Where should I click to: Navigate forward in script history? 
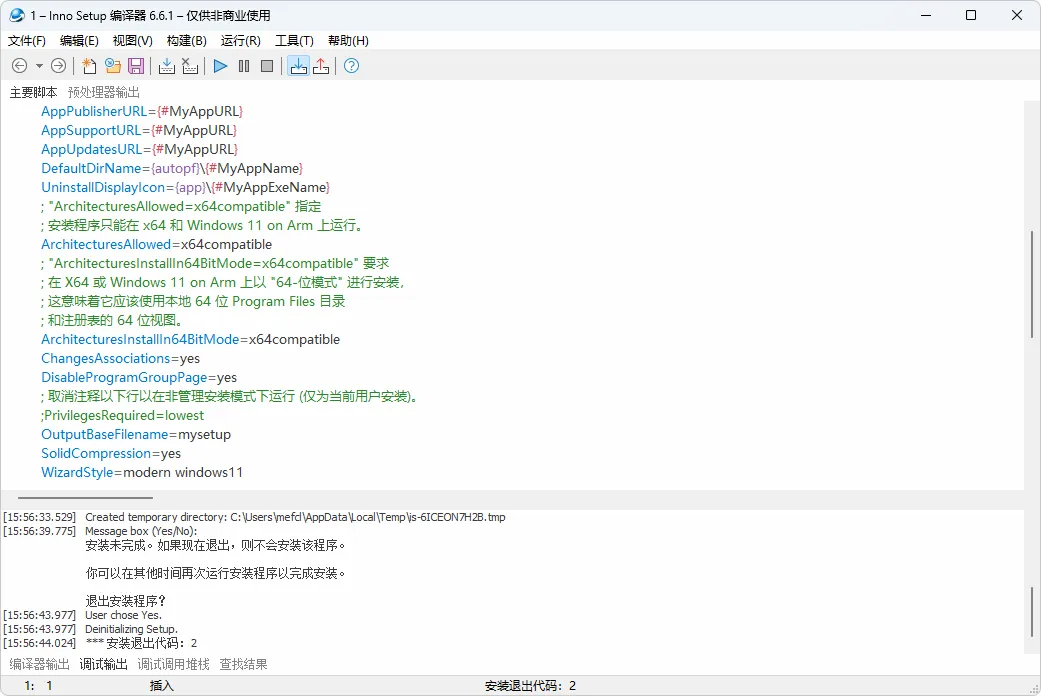58,66
